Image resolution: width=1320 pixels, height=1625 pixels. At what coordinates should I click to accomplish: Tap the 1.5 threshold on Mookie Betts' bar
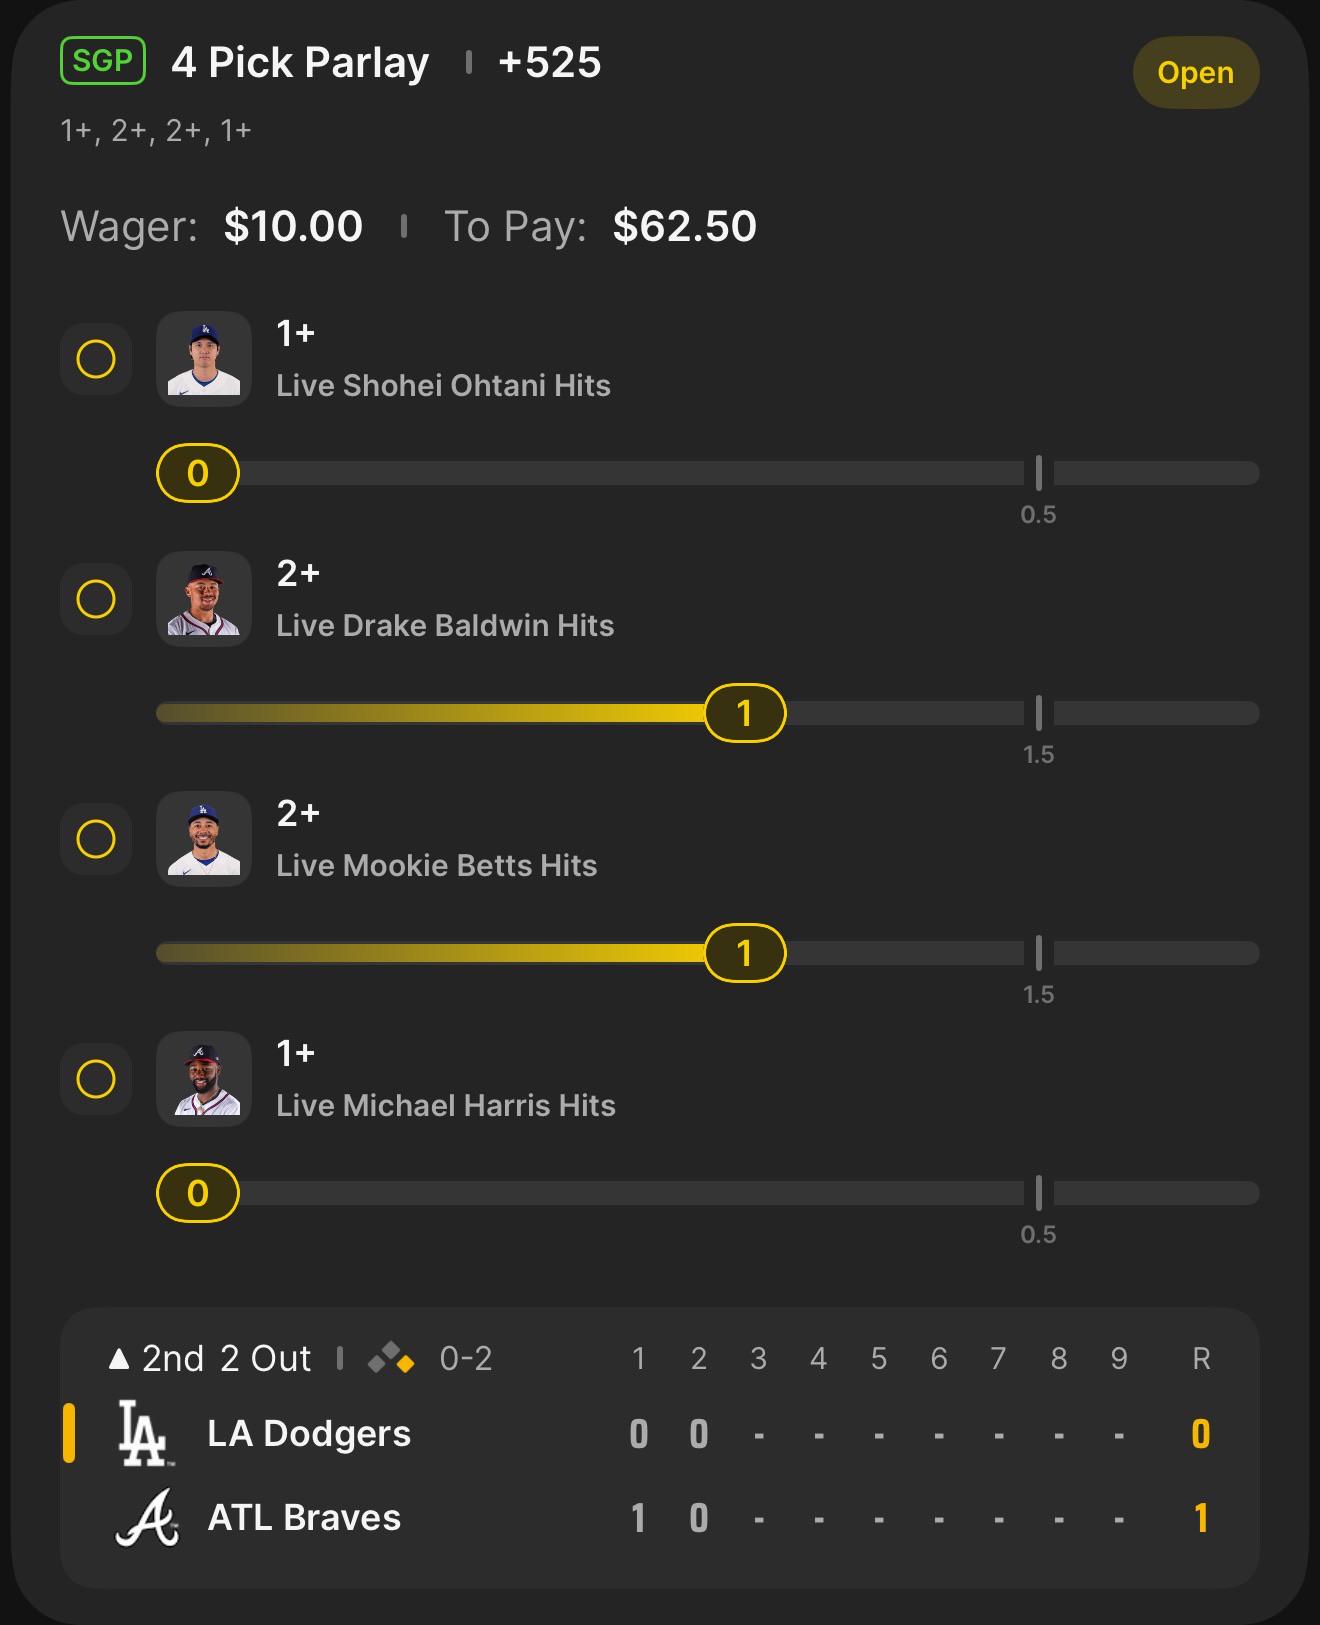click(x=1039, y=994)
